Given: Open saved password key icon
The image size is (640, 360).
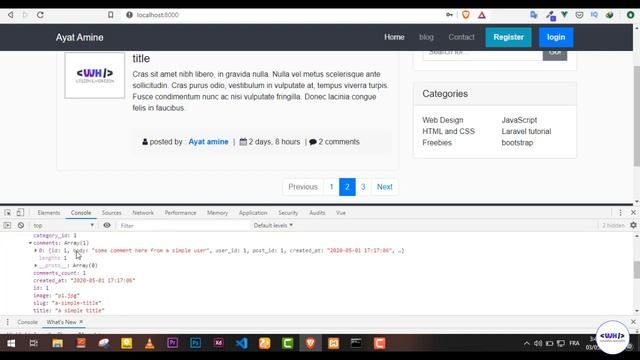Looking at the screenshot, I should [449, 15].
